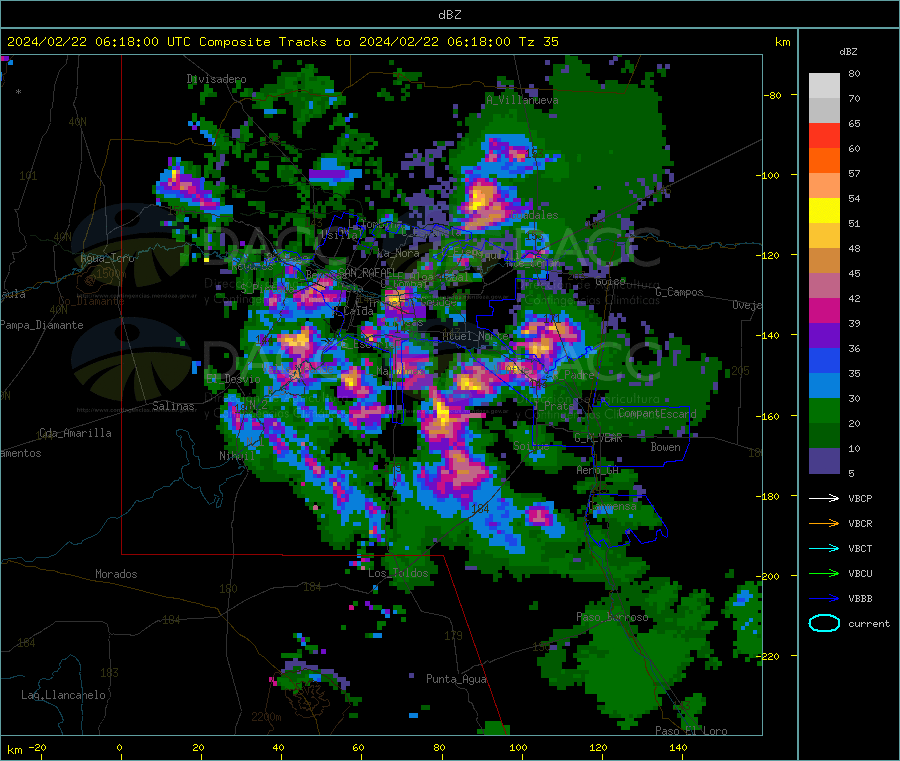Click the 'VBCP' legend label
This screenshot has width=900, height=761.
(860, 498)
